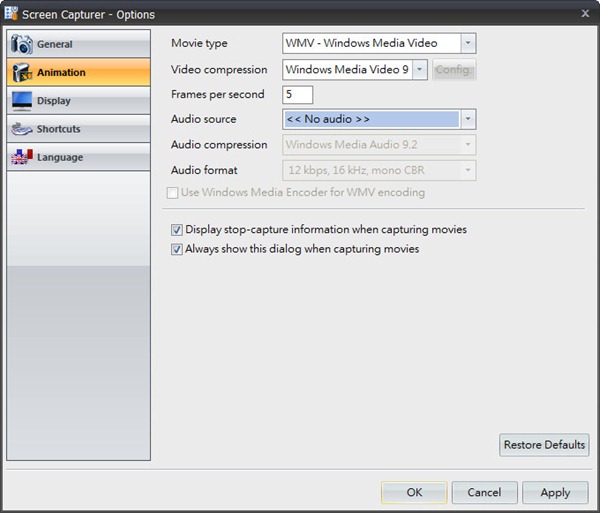The height and width of the screenshot is (513, 600).
Task: Close the Options dialog
Action: tap(585, 13)
